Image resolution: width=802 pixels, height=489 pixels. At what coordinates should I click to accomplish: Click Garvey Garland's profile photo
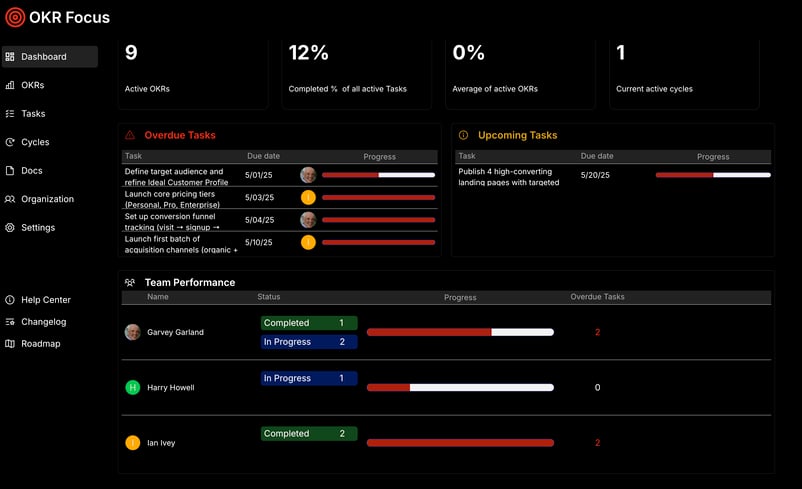pos(132,332)
